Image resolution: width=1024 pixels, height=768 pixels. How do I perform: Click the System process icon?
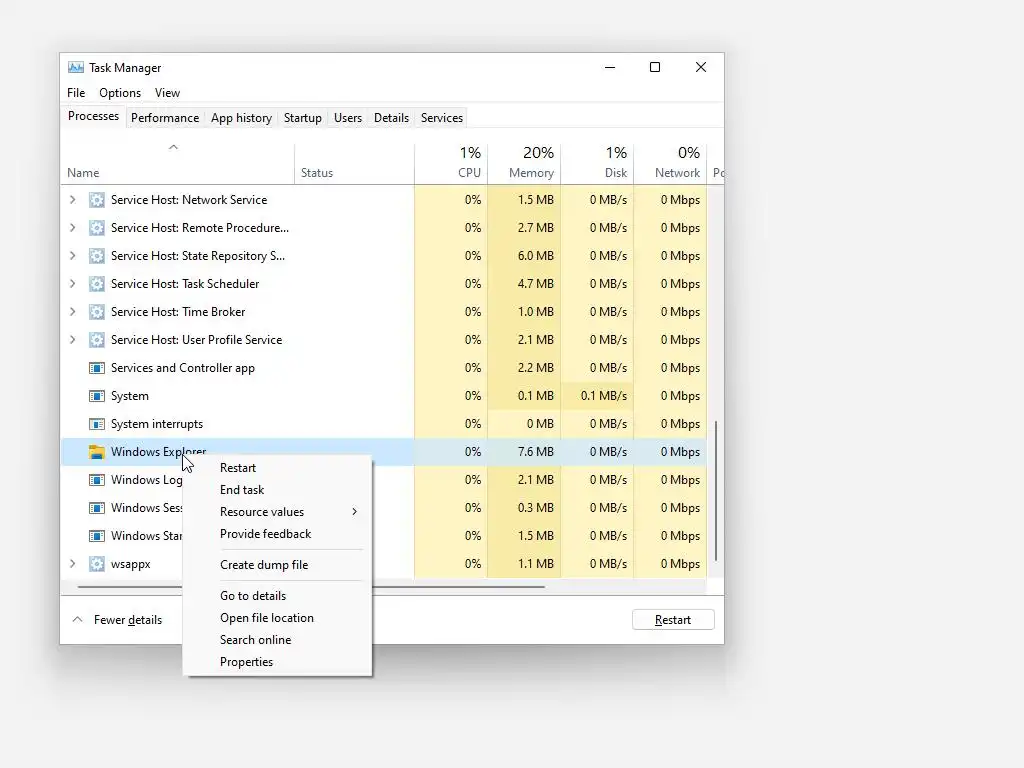tap(97, 396)
